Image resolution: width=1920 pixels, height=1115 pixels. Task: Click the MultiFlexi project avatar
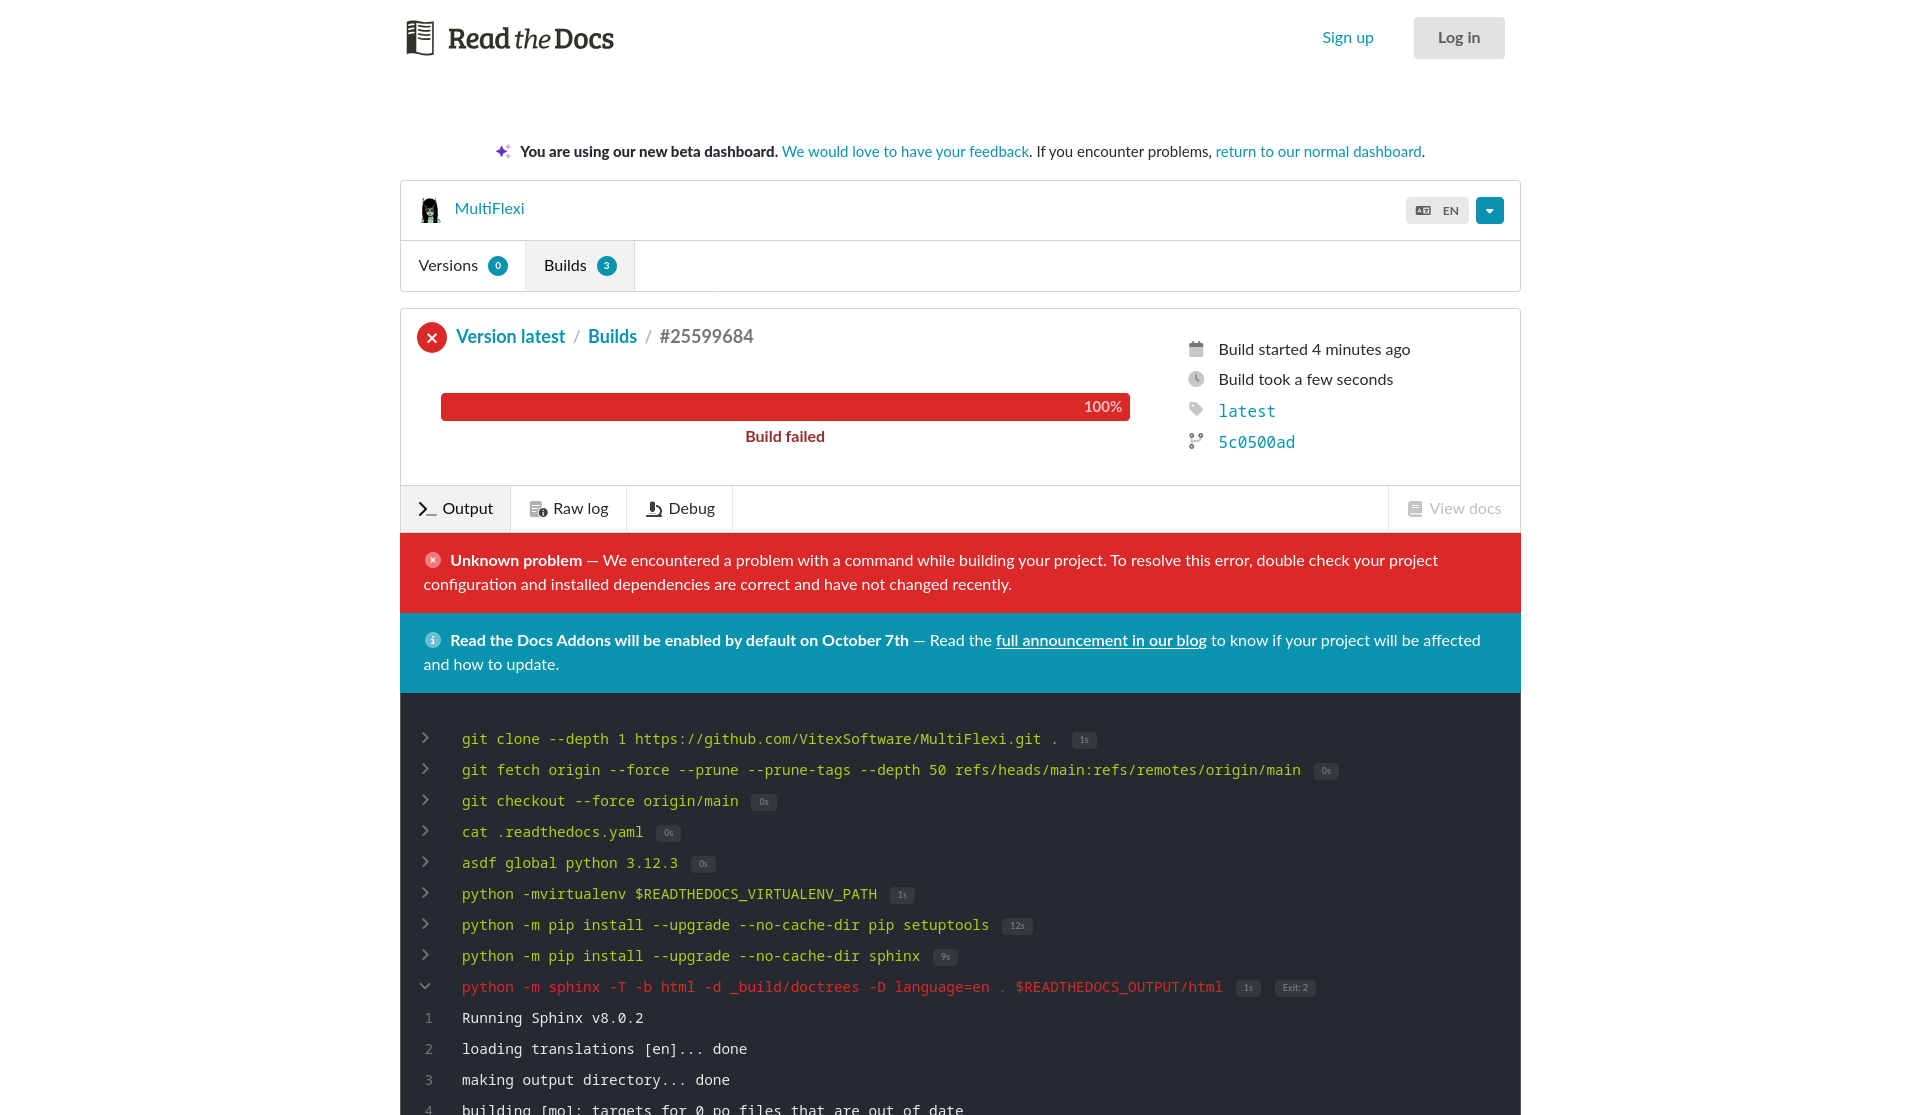click(x=430, y=210)
